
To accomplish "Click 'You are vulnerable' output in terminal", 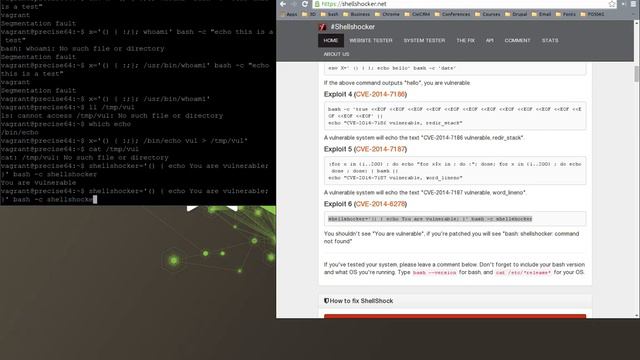I will tap(38, 183).
